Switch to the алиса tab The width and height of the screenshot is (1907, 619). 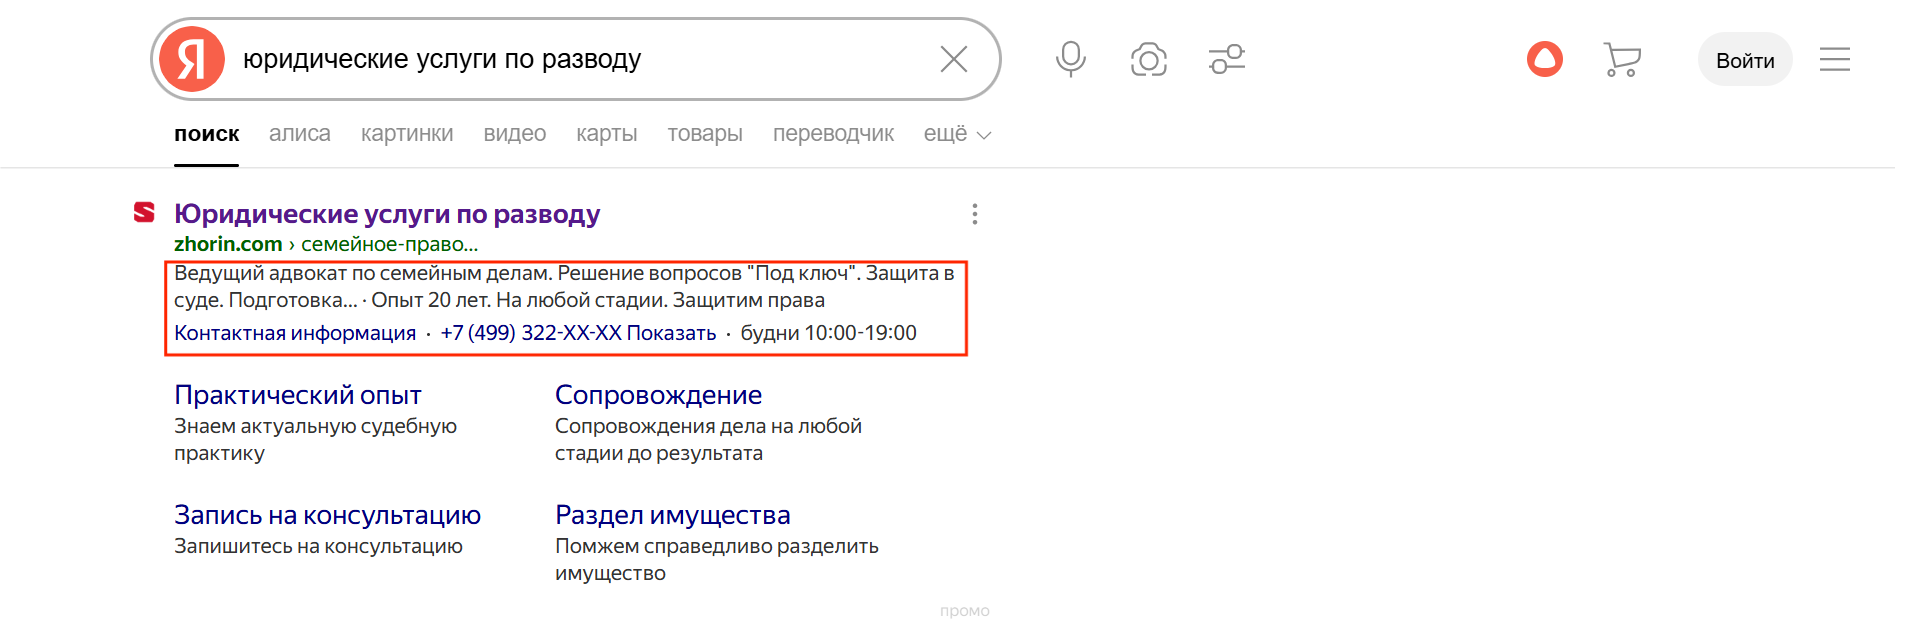coord(300,133)
